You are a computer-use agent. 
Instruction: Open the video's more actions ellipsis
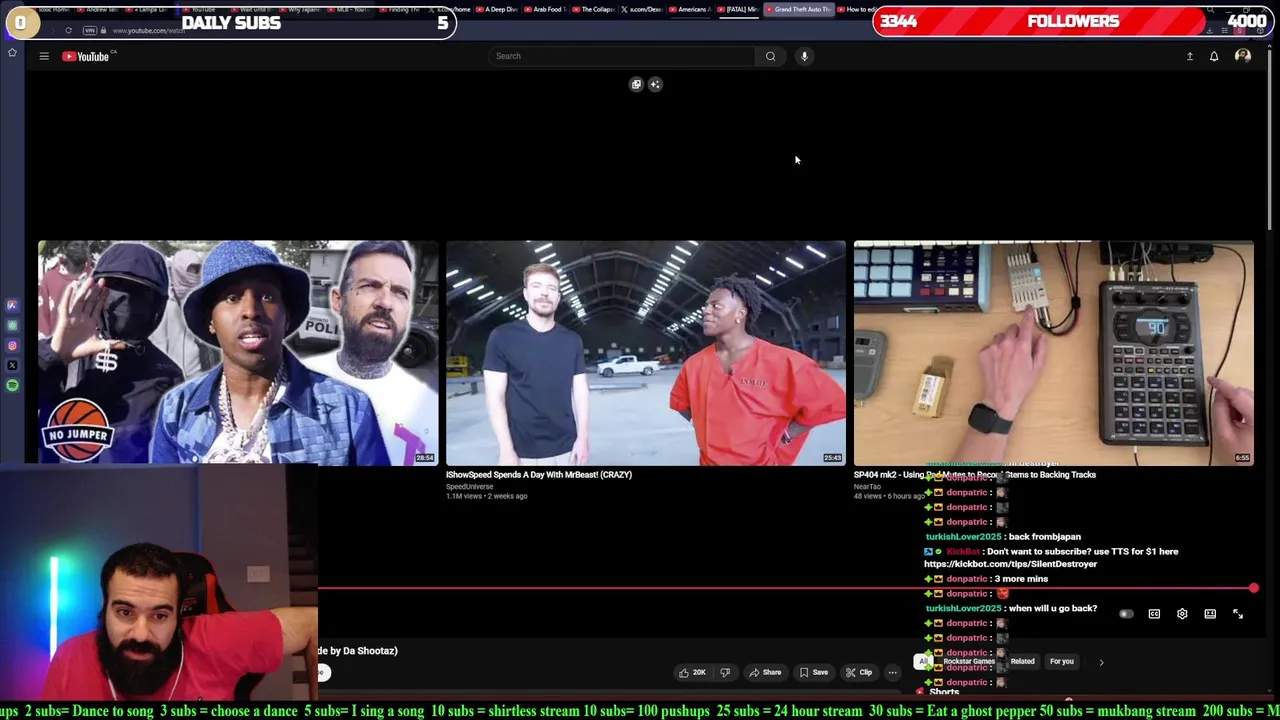point(892,672)
